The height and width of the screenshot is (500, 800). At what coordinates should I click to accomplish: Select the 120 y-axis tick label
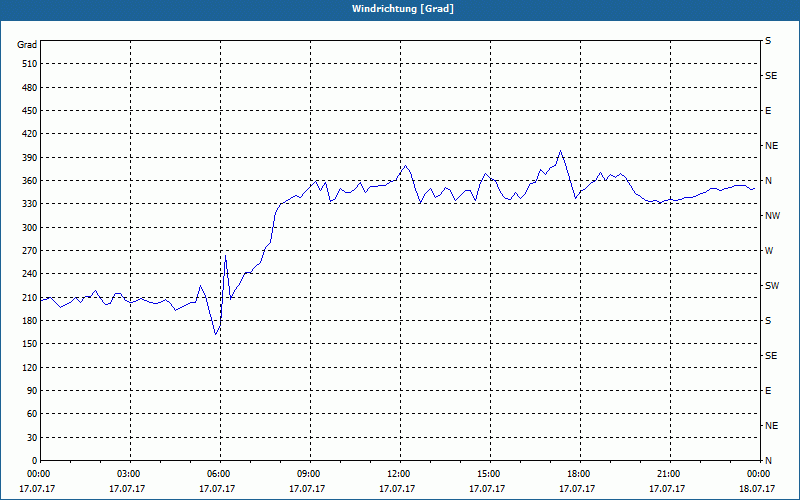[x=30, y=367]
